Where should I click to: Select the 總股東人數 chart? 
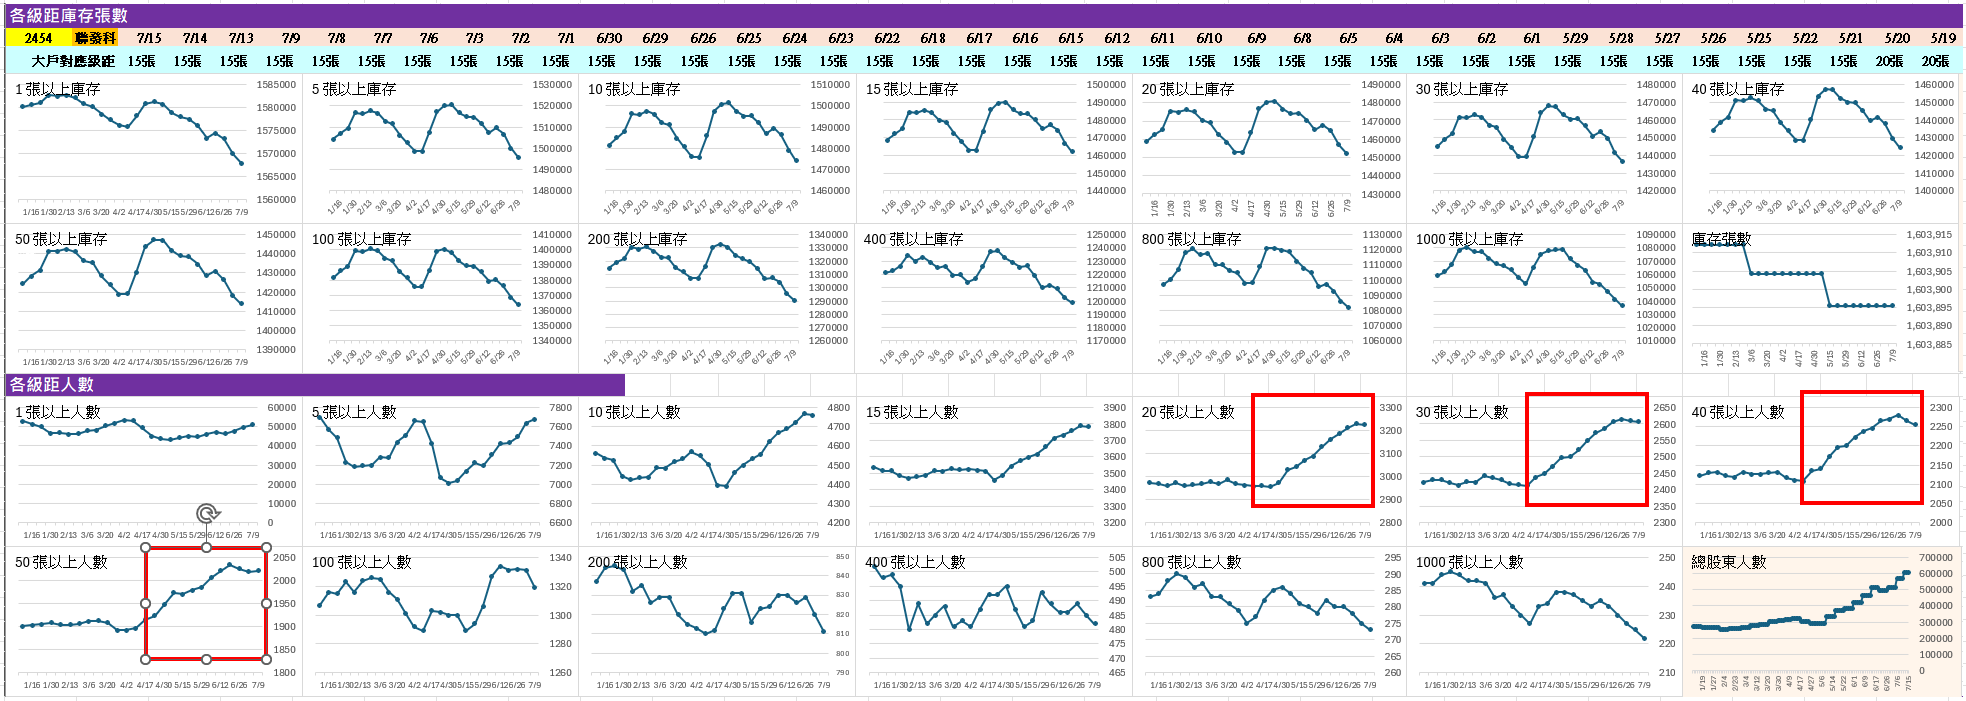point(1822,621)
